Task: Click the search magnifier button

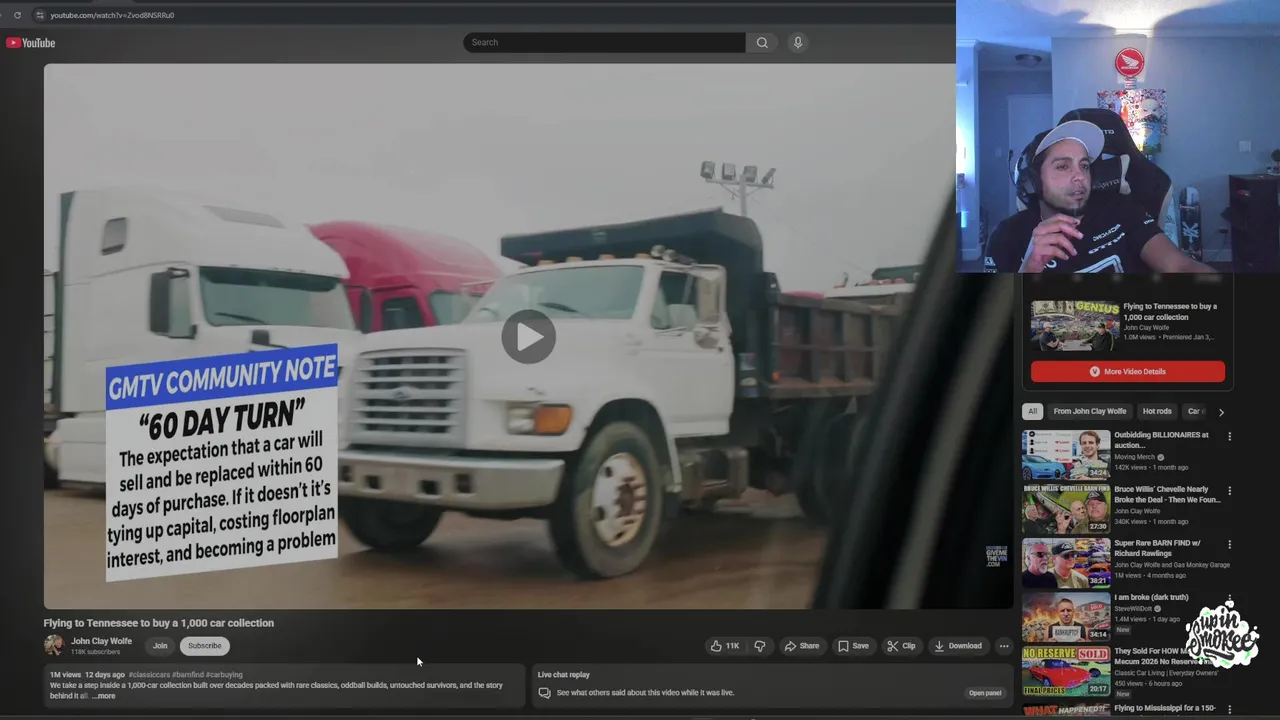Action: click(762, 42)
